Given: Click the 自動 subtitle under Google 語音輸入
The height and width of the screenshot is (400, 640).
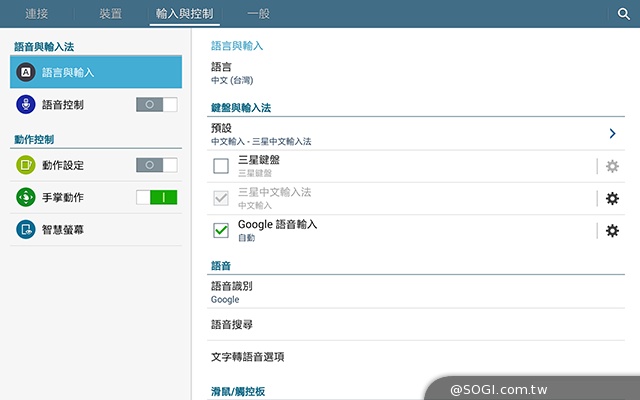Looking at the screenshot, I should (x=247, y=238).
